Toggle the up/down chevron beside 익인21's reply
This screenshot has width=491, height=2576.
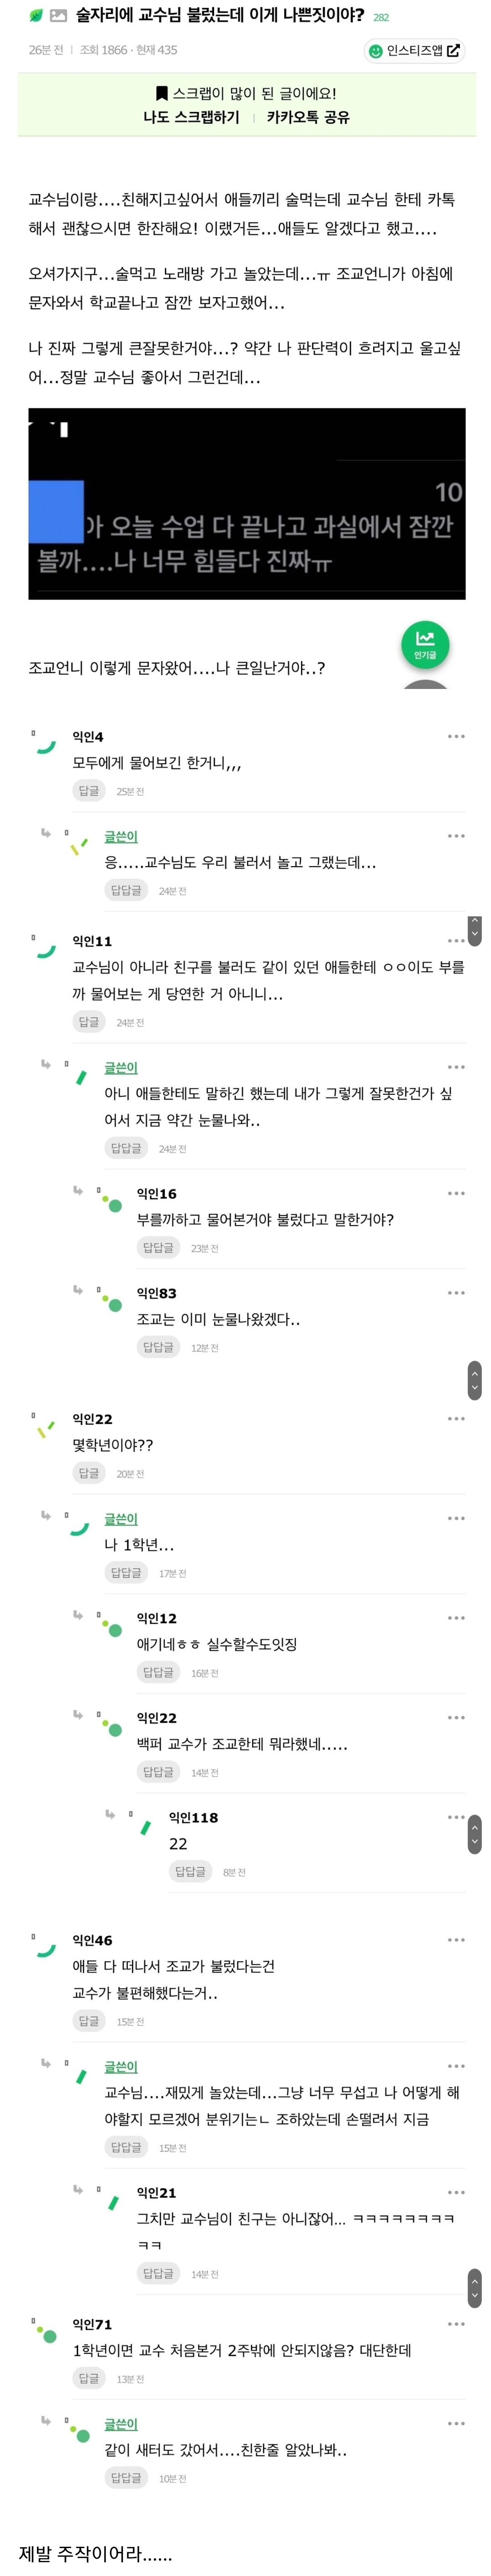475,2286
